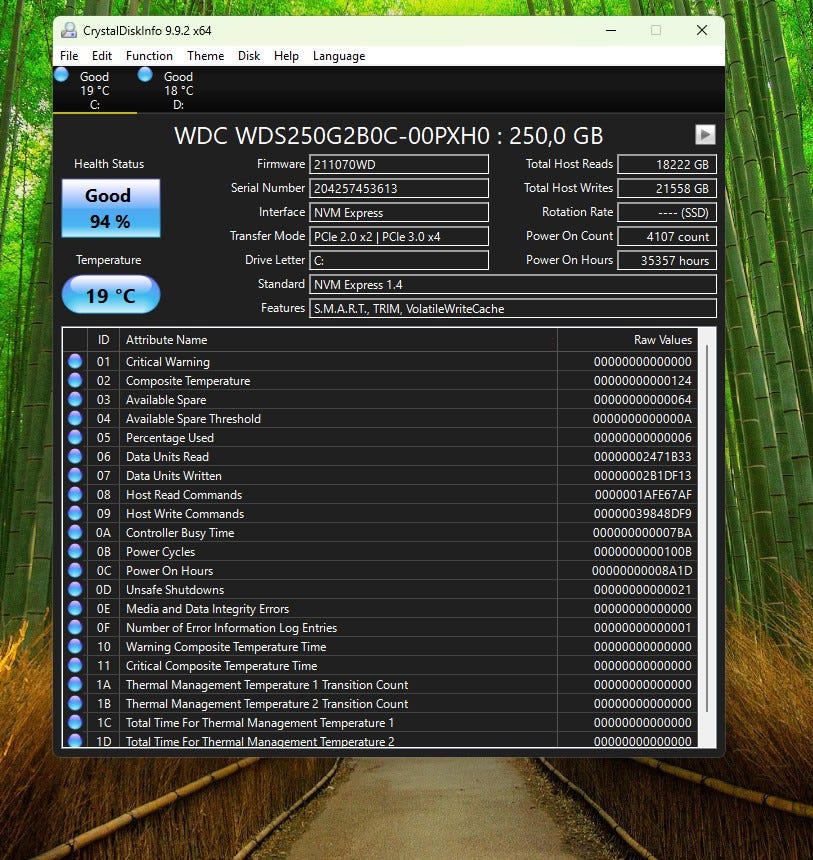Click the status icon beside Percentage Used
Image resolution: width=813 pixels, height=860 pixels.
pyautogui.click(x=75, y=437)
